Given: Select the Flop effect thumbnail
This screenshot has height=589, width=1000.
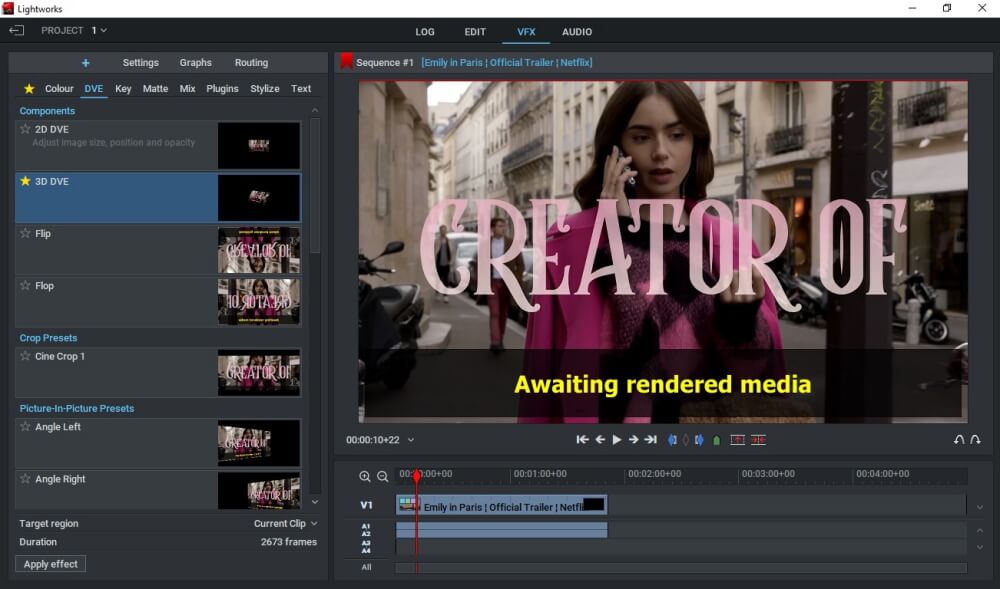Looking at the screenshot, I should (259, 302).
